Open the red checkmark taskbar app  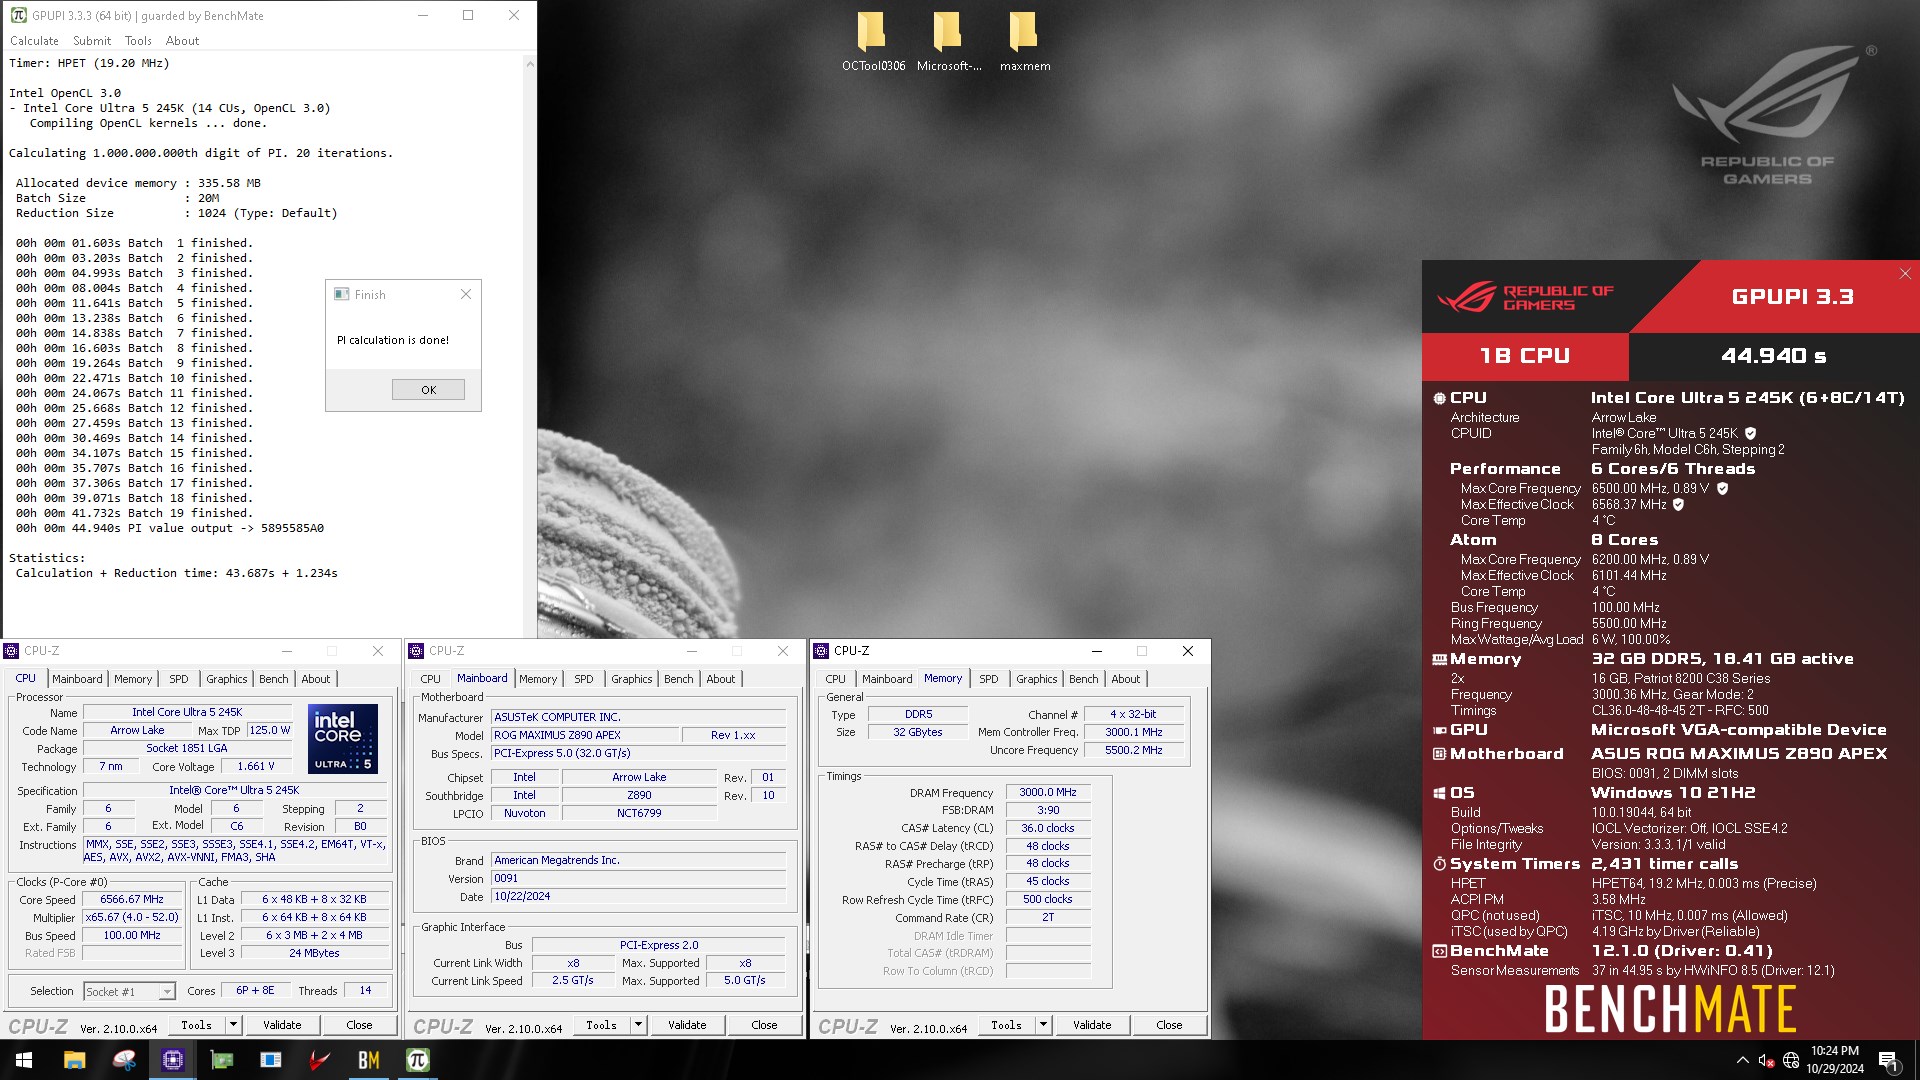coord(320,1060)
